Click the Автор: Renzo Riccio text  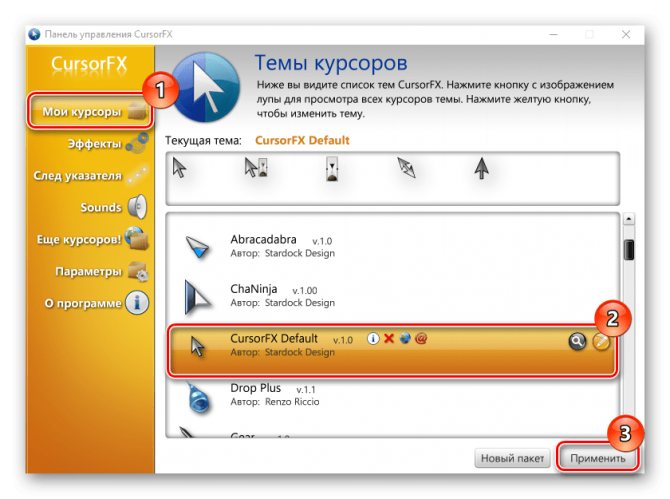click(x=275, y=402)
